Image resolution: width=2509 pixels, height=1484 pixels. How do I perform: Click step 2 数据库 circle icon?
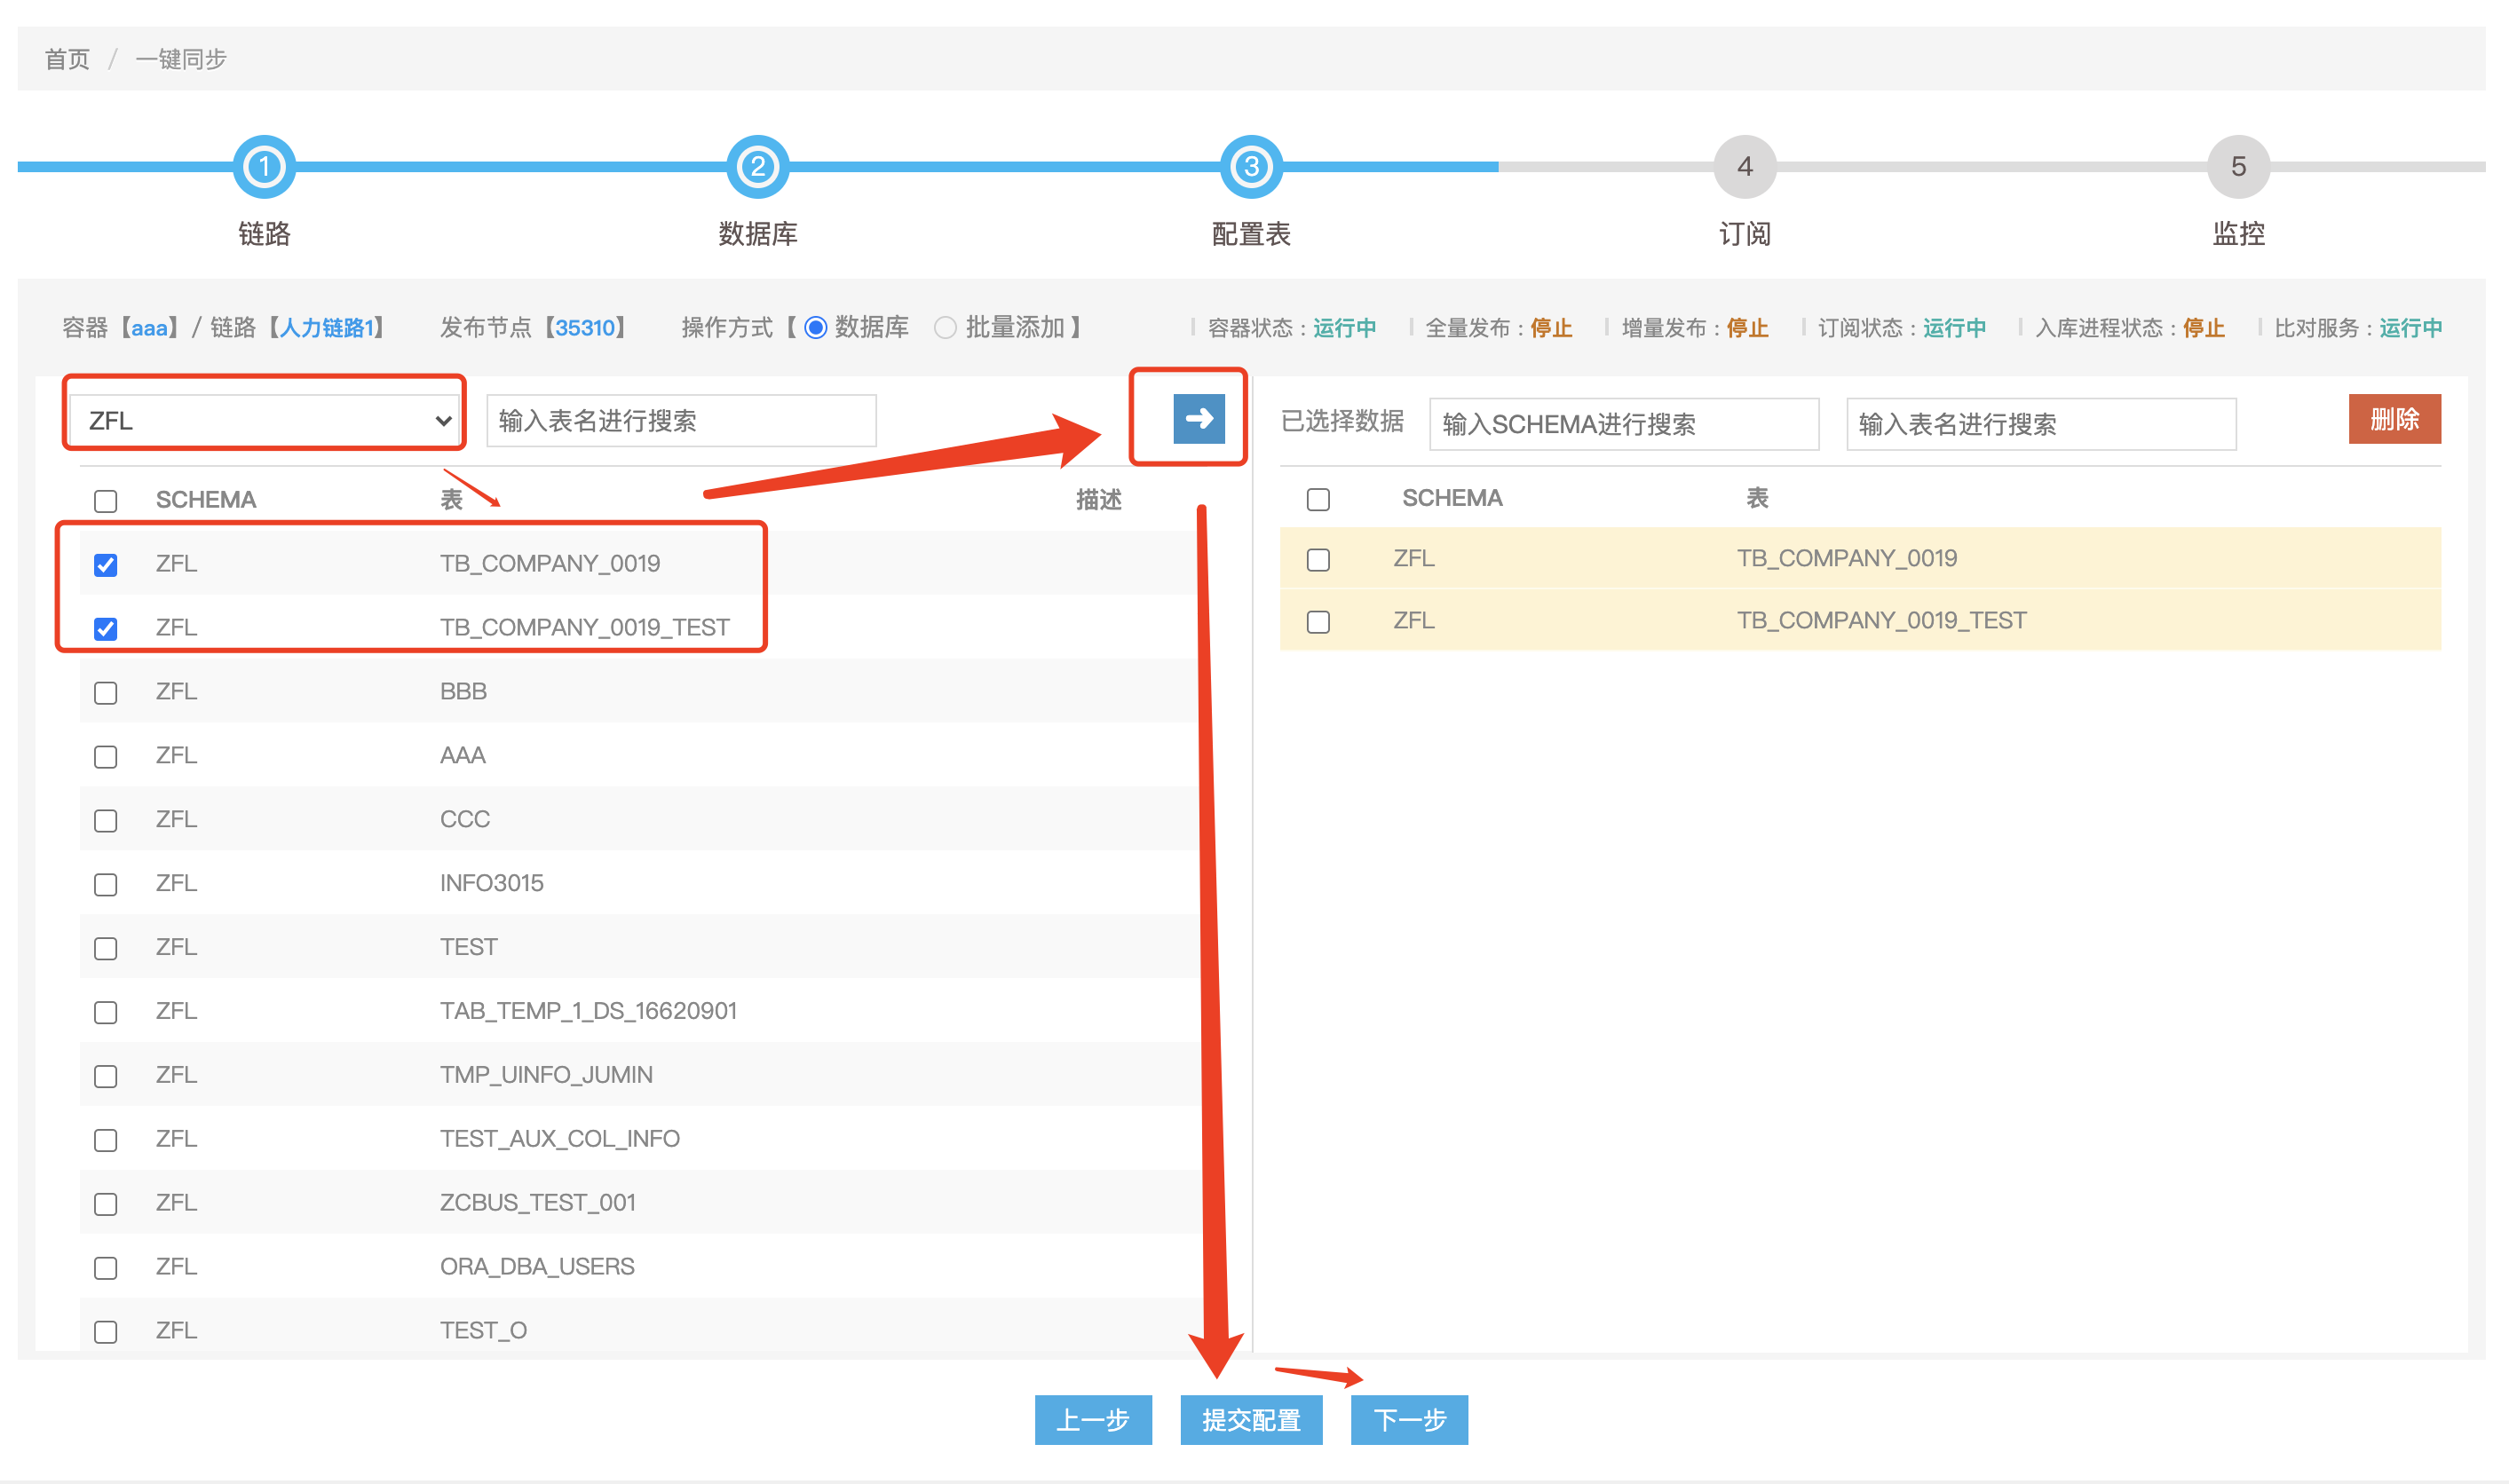(757, 166)
